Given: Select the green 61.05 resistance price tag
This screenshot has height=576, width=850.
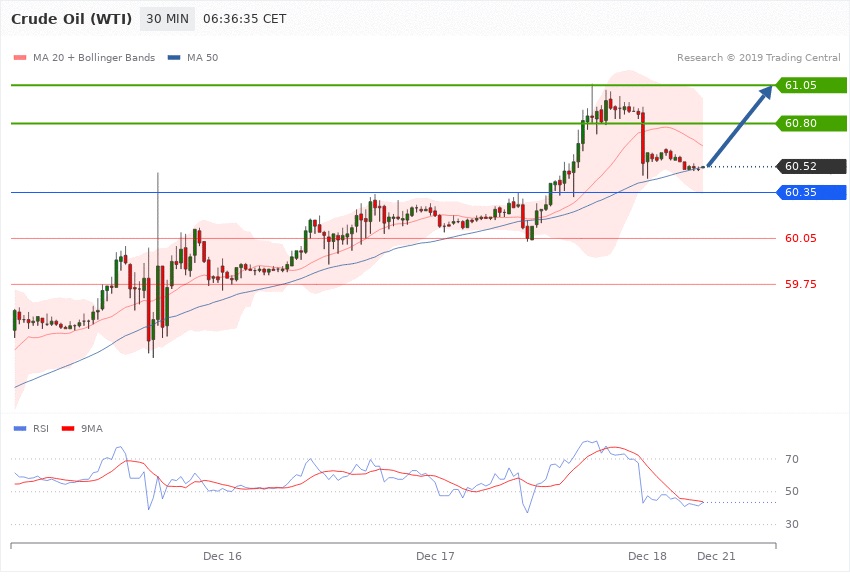Looking at the screenshot, I should tap(811, 85).
